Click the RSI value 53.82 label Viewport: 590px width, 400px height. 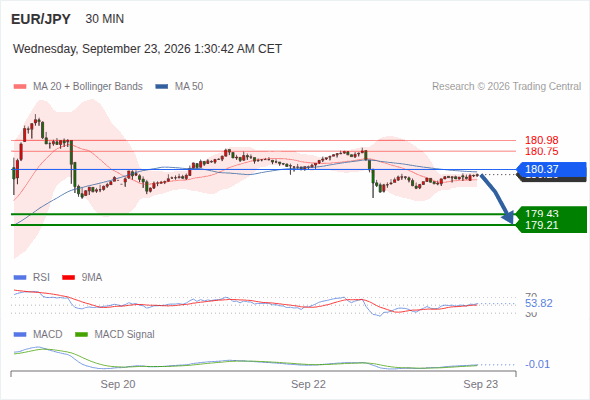(539, 303)
